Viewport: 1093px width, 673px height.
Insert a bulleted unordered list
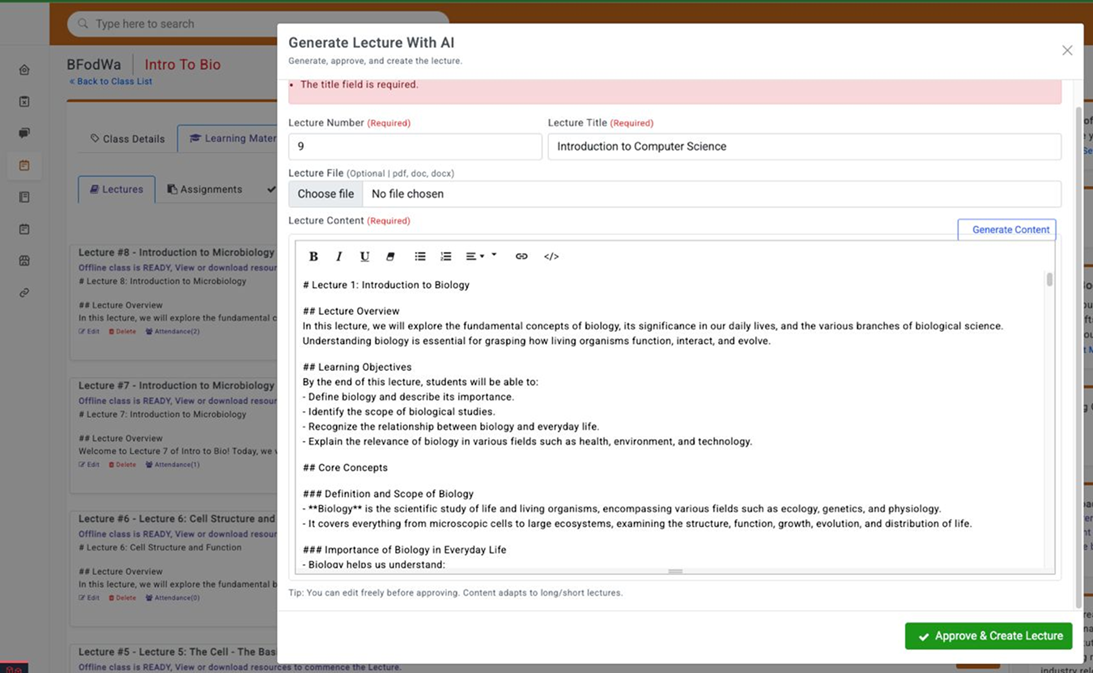420,257
